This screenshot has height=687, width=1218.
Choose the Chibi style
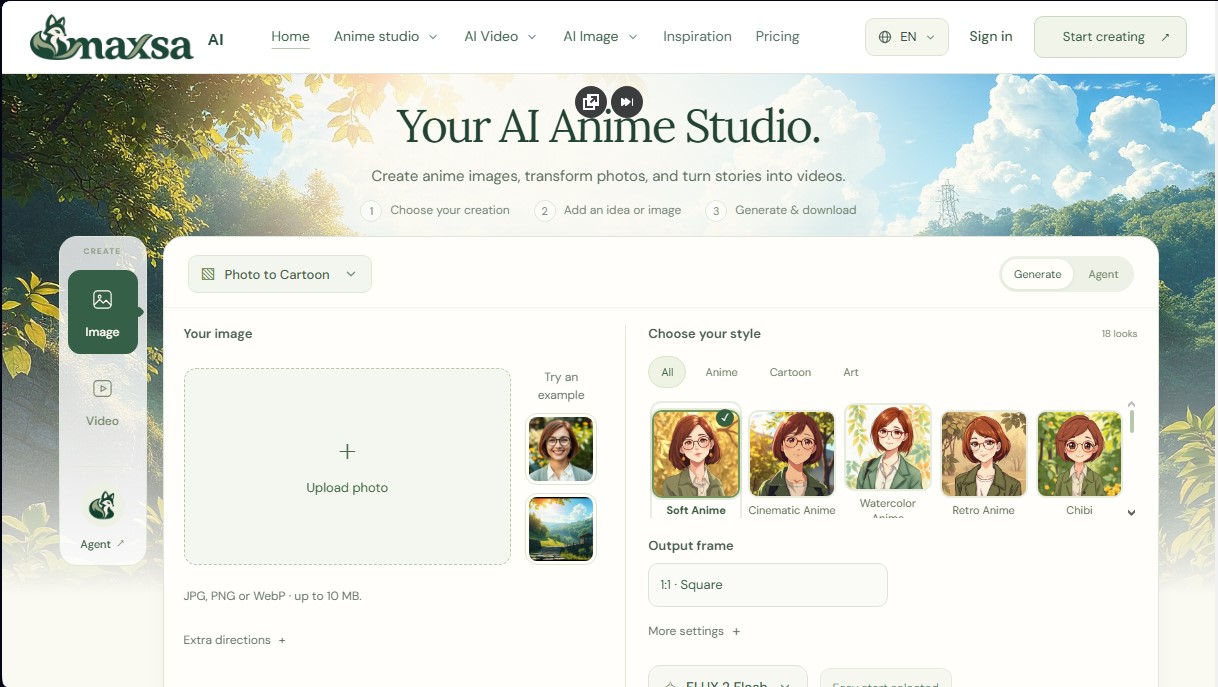tap(1079, 462)
